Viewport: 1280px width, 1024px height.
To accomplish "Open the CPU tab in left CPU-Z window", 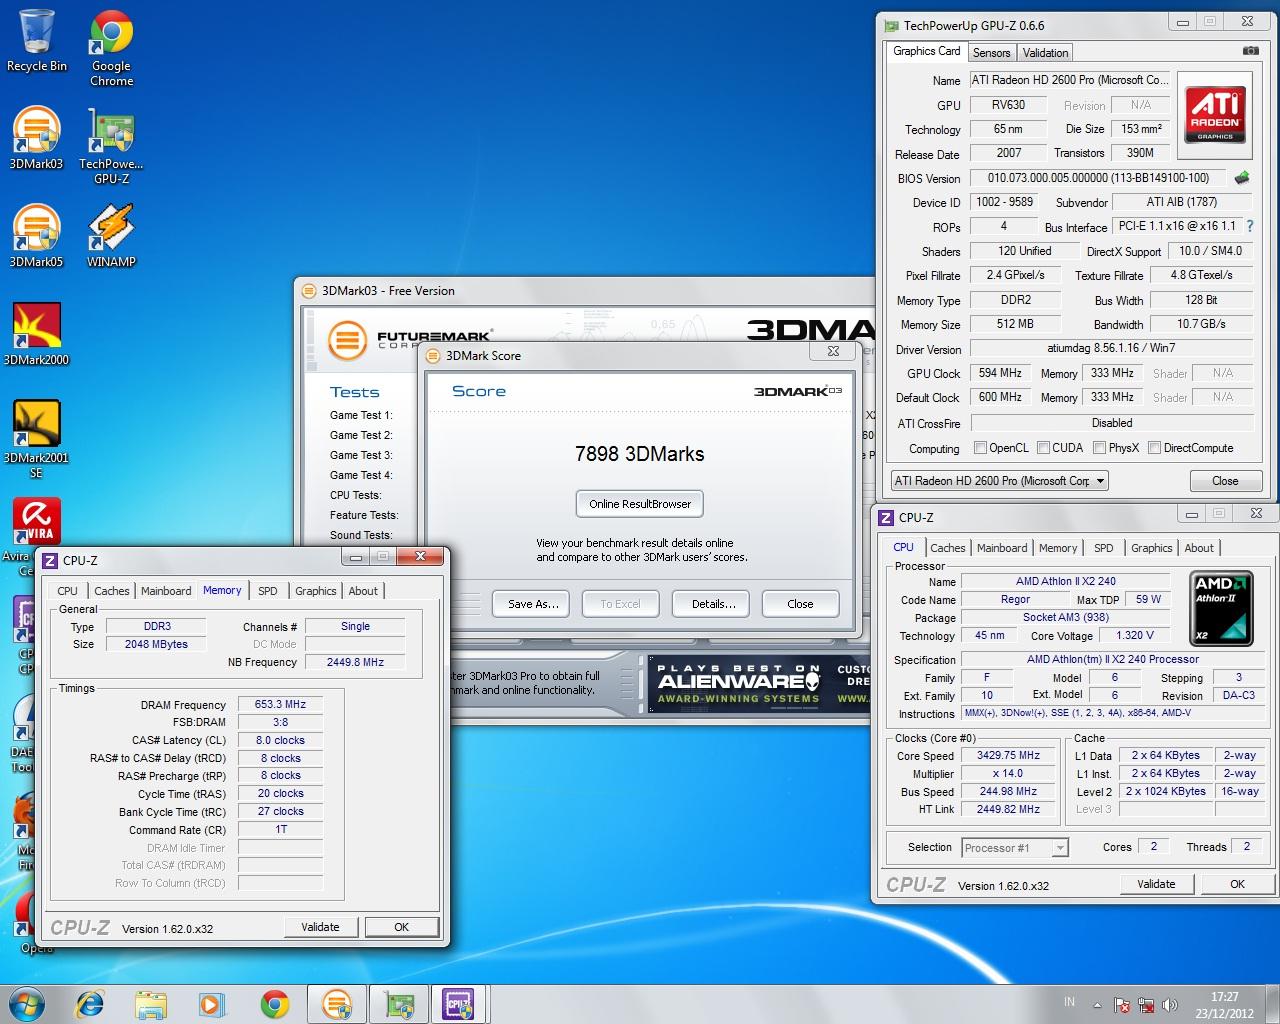I will pyautogui.click(x=67, y=591).
